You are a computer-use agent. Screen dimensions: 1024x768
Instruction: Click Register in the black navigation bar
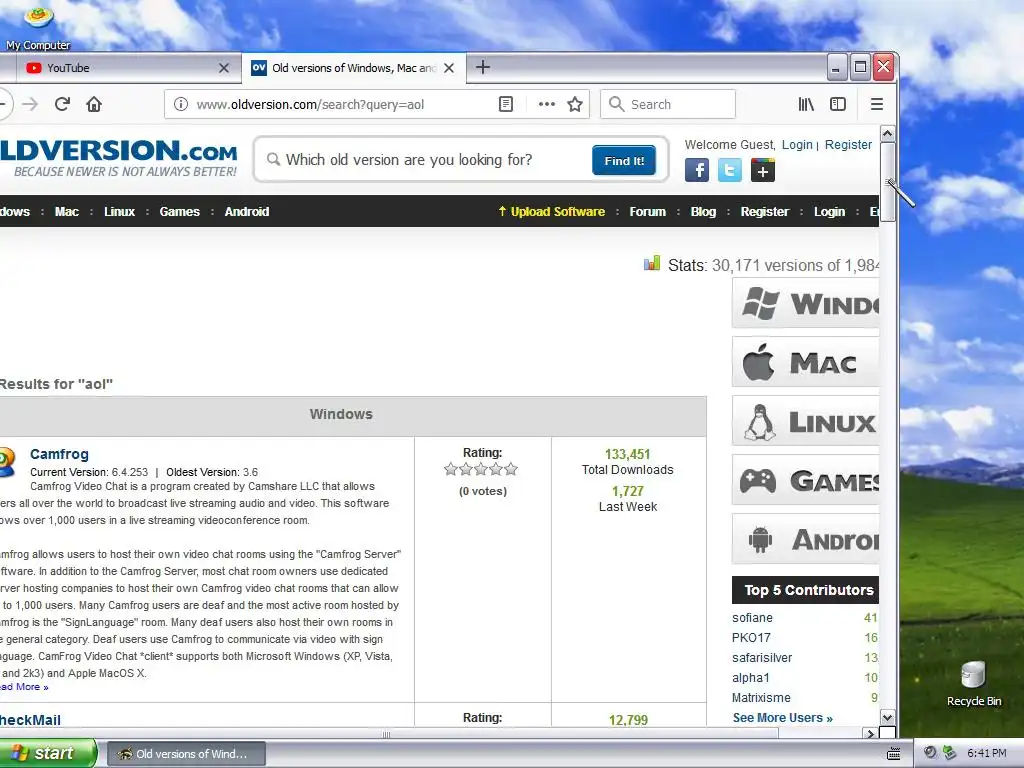point(765,212)
